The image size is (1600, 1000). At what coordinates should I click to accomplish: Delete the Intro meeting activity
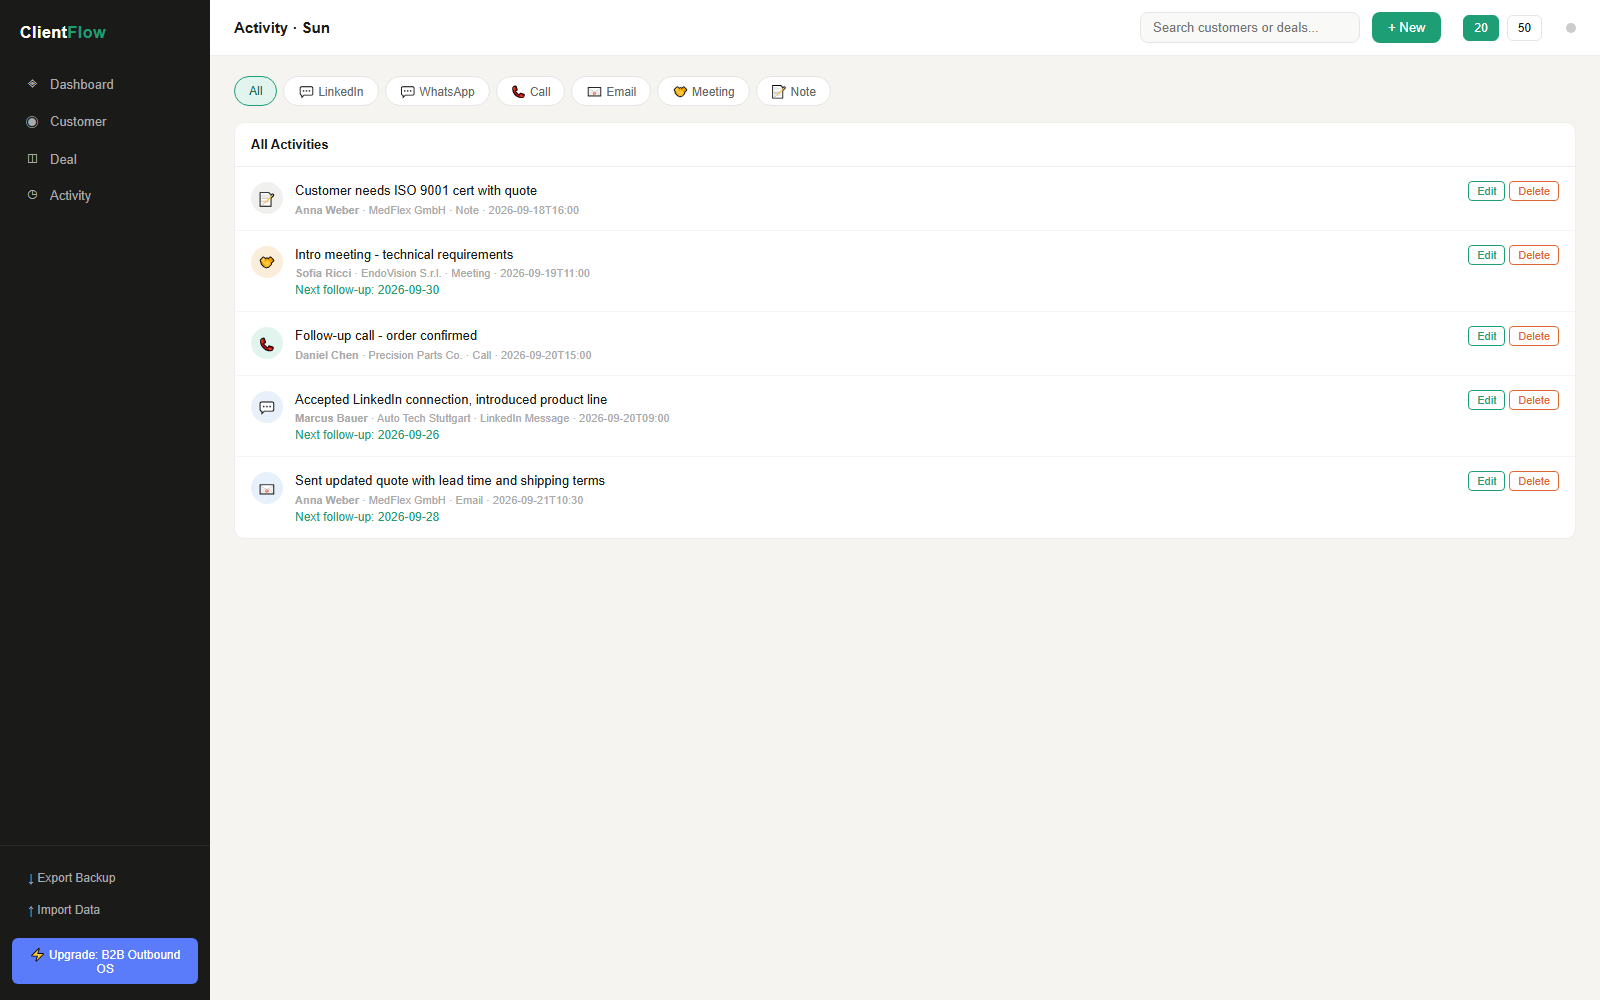(x=1534, y=255)
